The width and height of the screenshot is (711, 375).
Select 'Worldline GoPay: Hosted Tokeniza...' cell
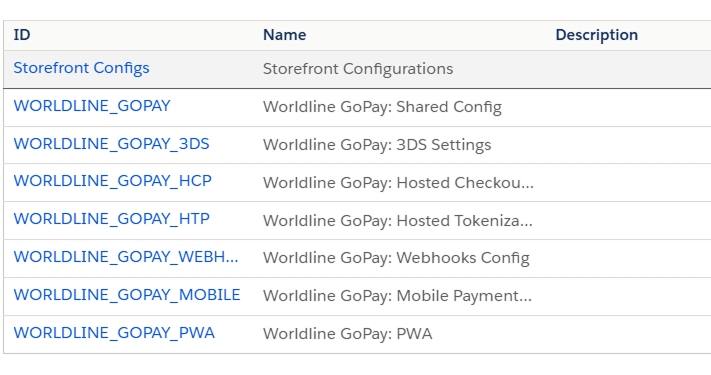tap(398, 221)
